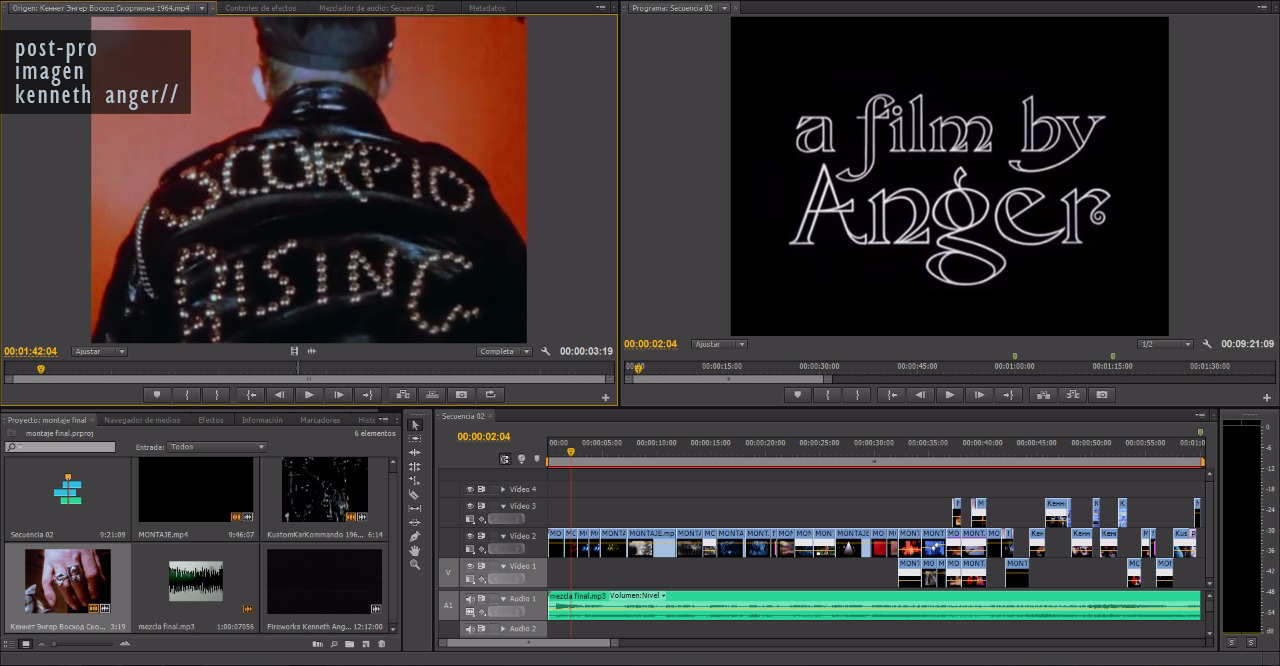This screenshot has width=1280, height=666.
Task: Toggle sync lock on Vídeo 2
Action: pos(481,536)
